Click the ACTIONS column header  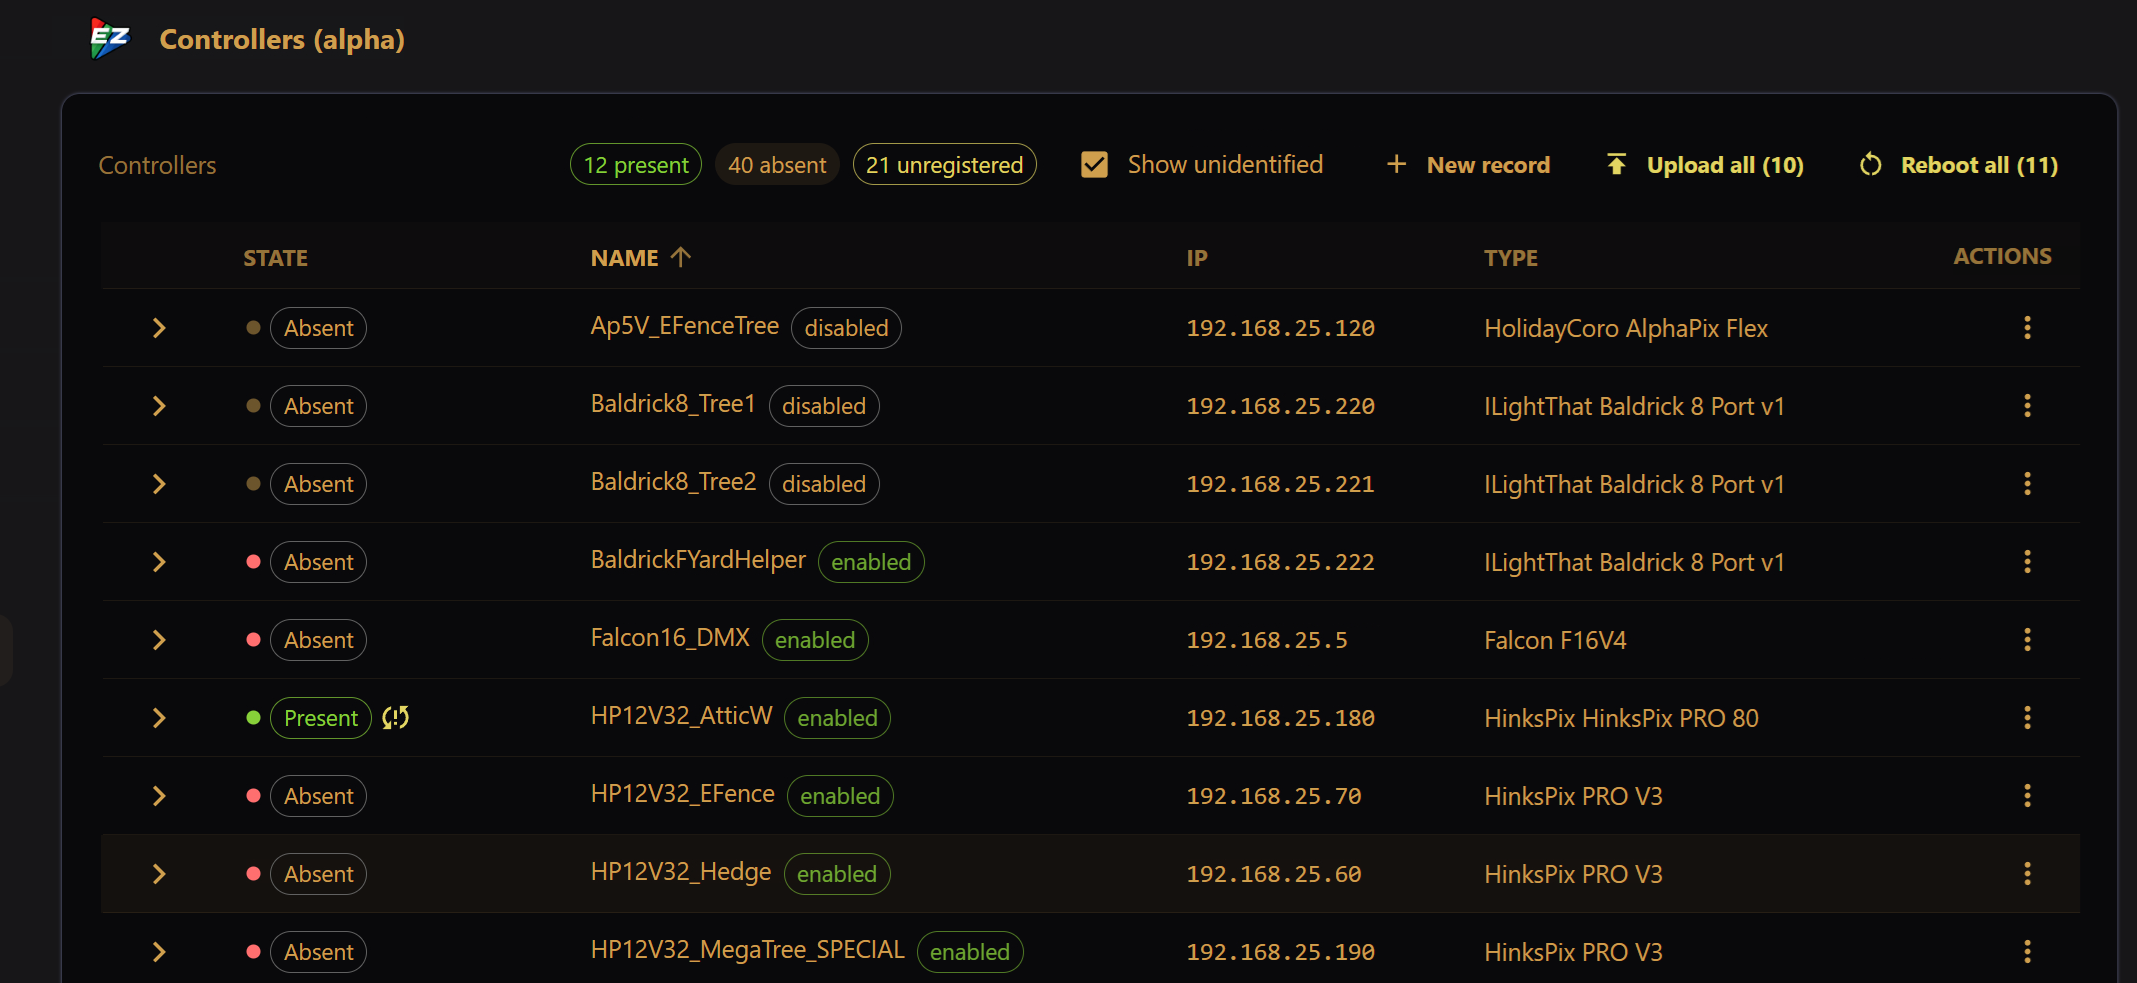tap(2002, 256)
